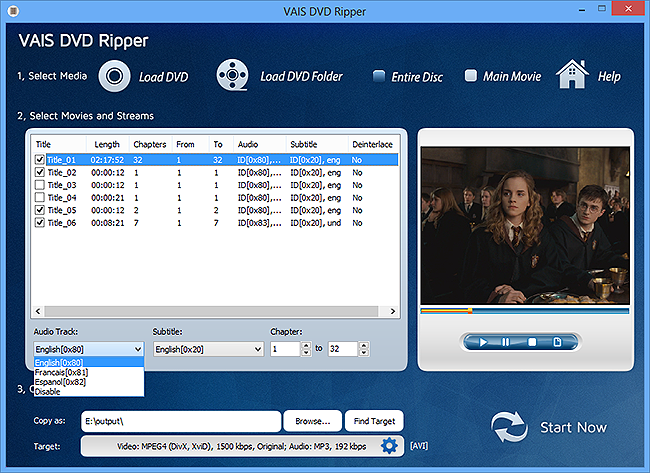Click the Start Now label

[573, 427]
